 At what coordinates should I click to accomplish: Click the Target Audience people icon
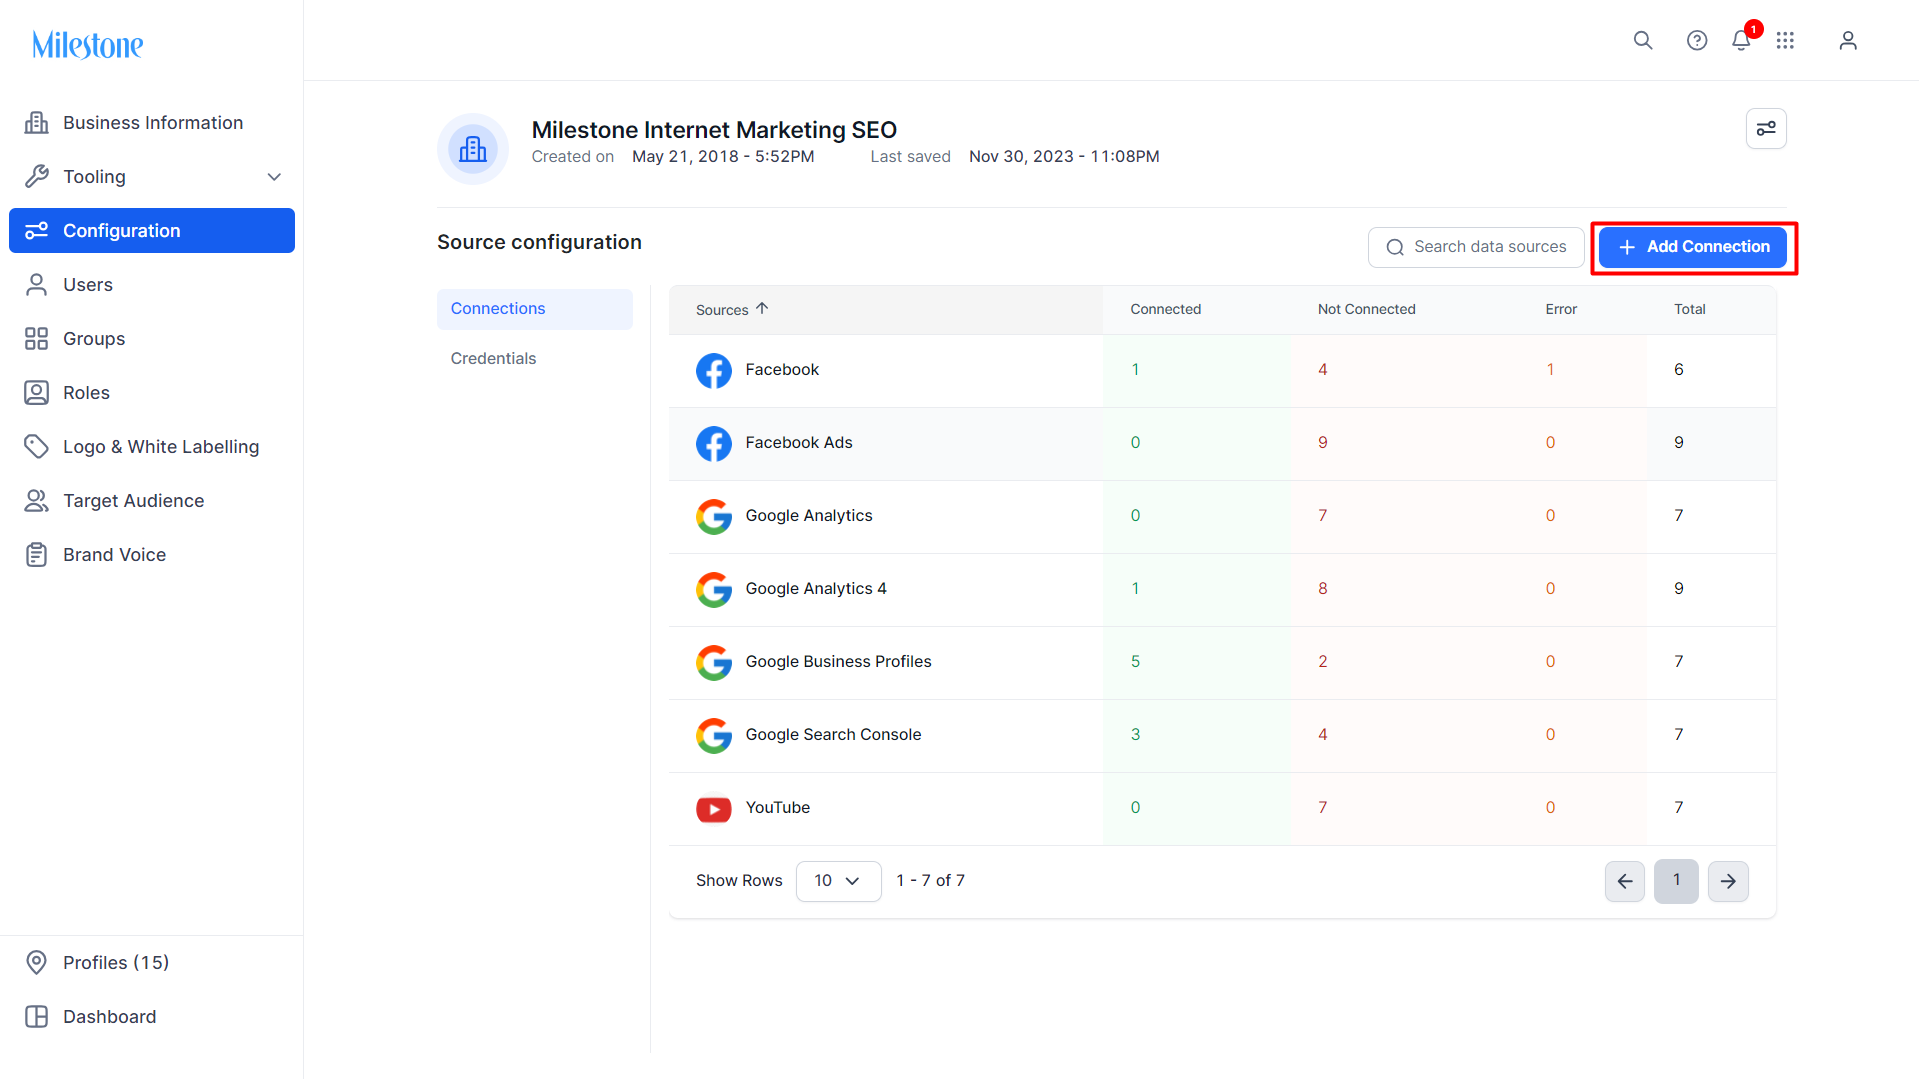pos(37,501)
